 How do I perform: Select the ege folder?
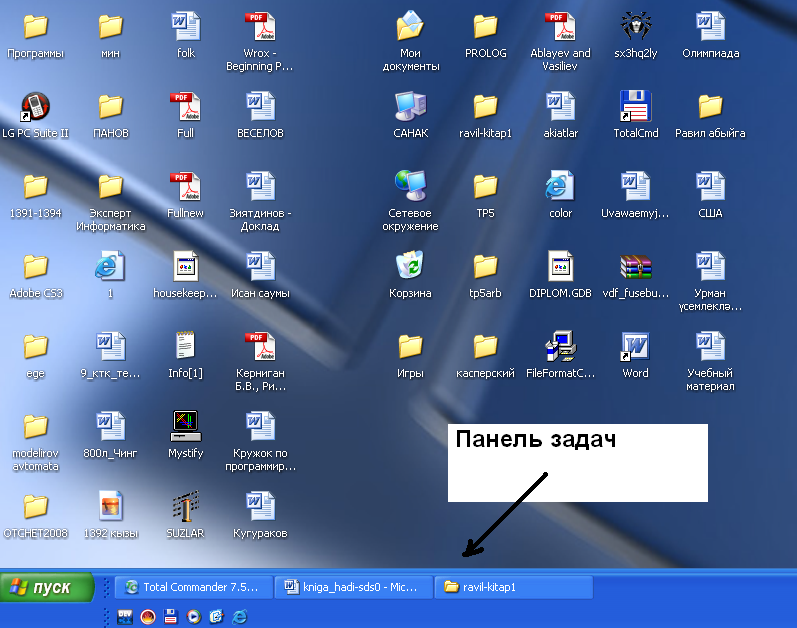tap(36, 347)
